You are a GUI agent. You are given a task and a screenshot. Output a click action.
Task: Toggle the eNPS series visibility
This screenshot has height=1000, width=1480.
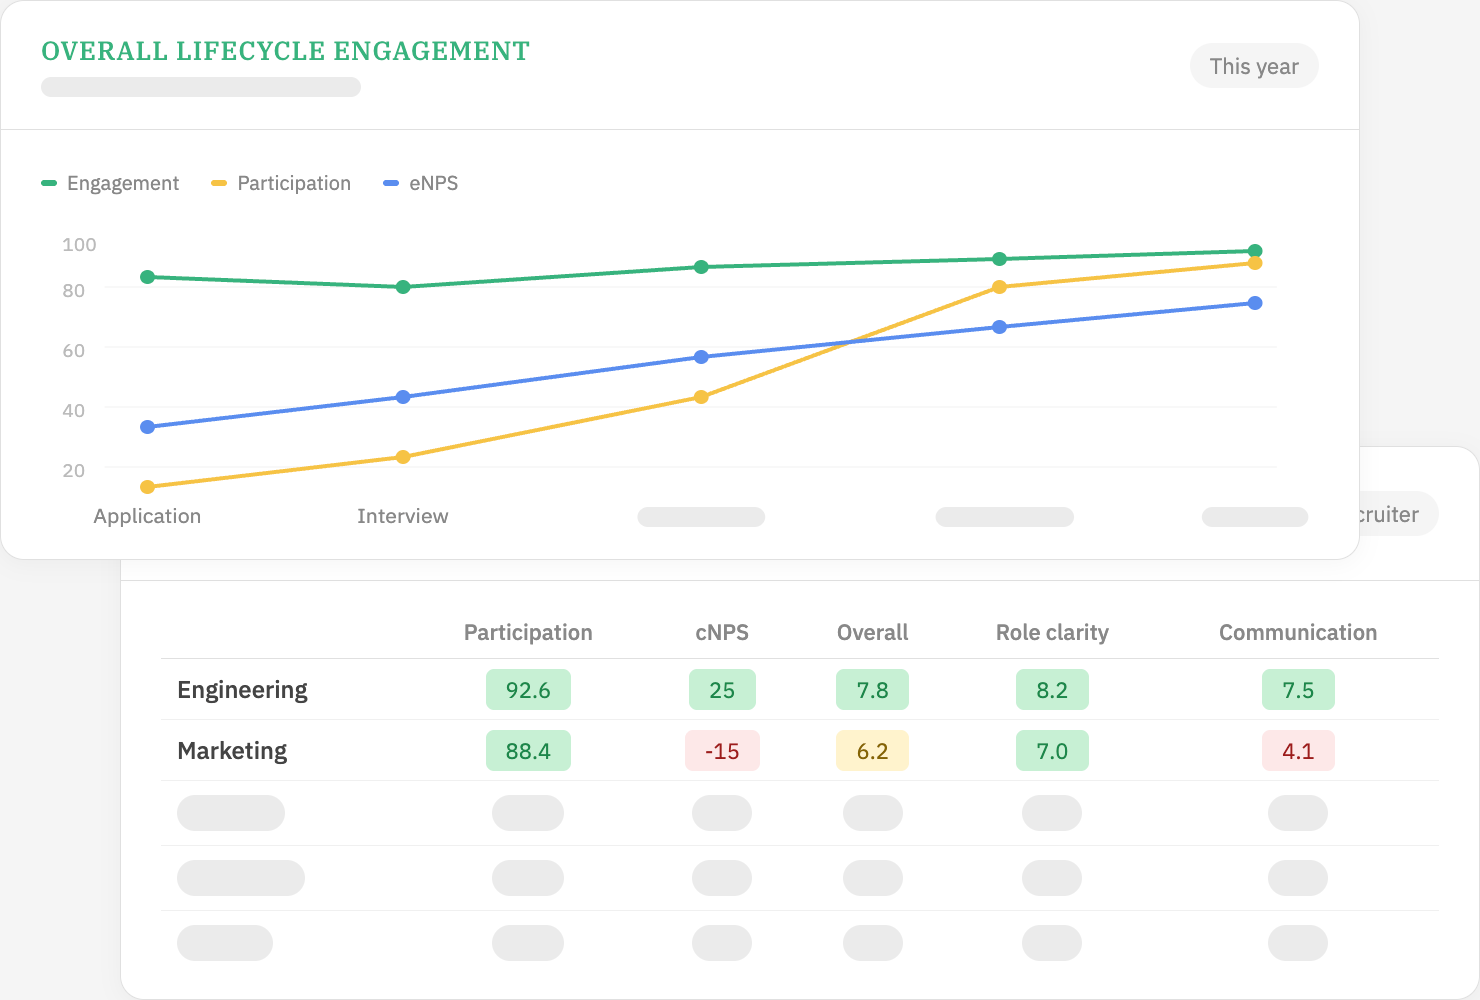pos(421,183)
